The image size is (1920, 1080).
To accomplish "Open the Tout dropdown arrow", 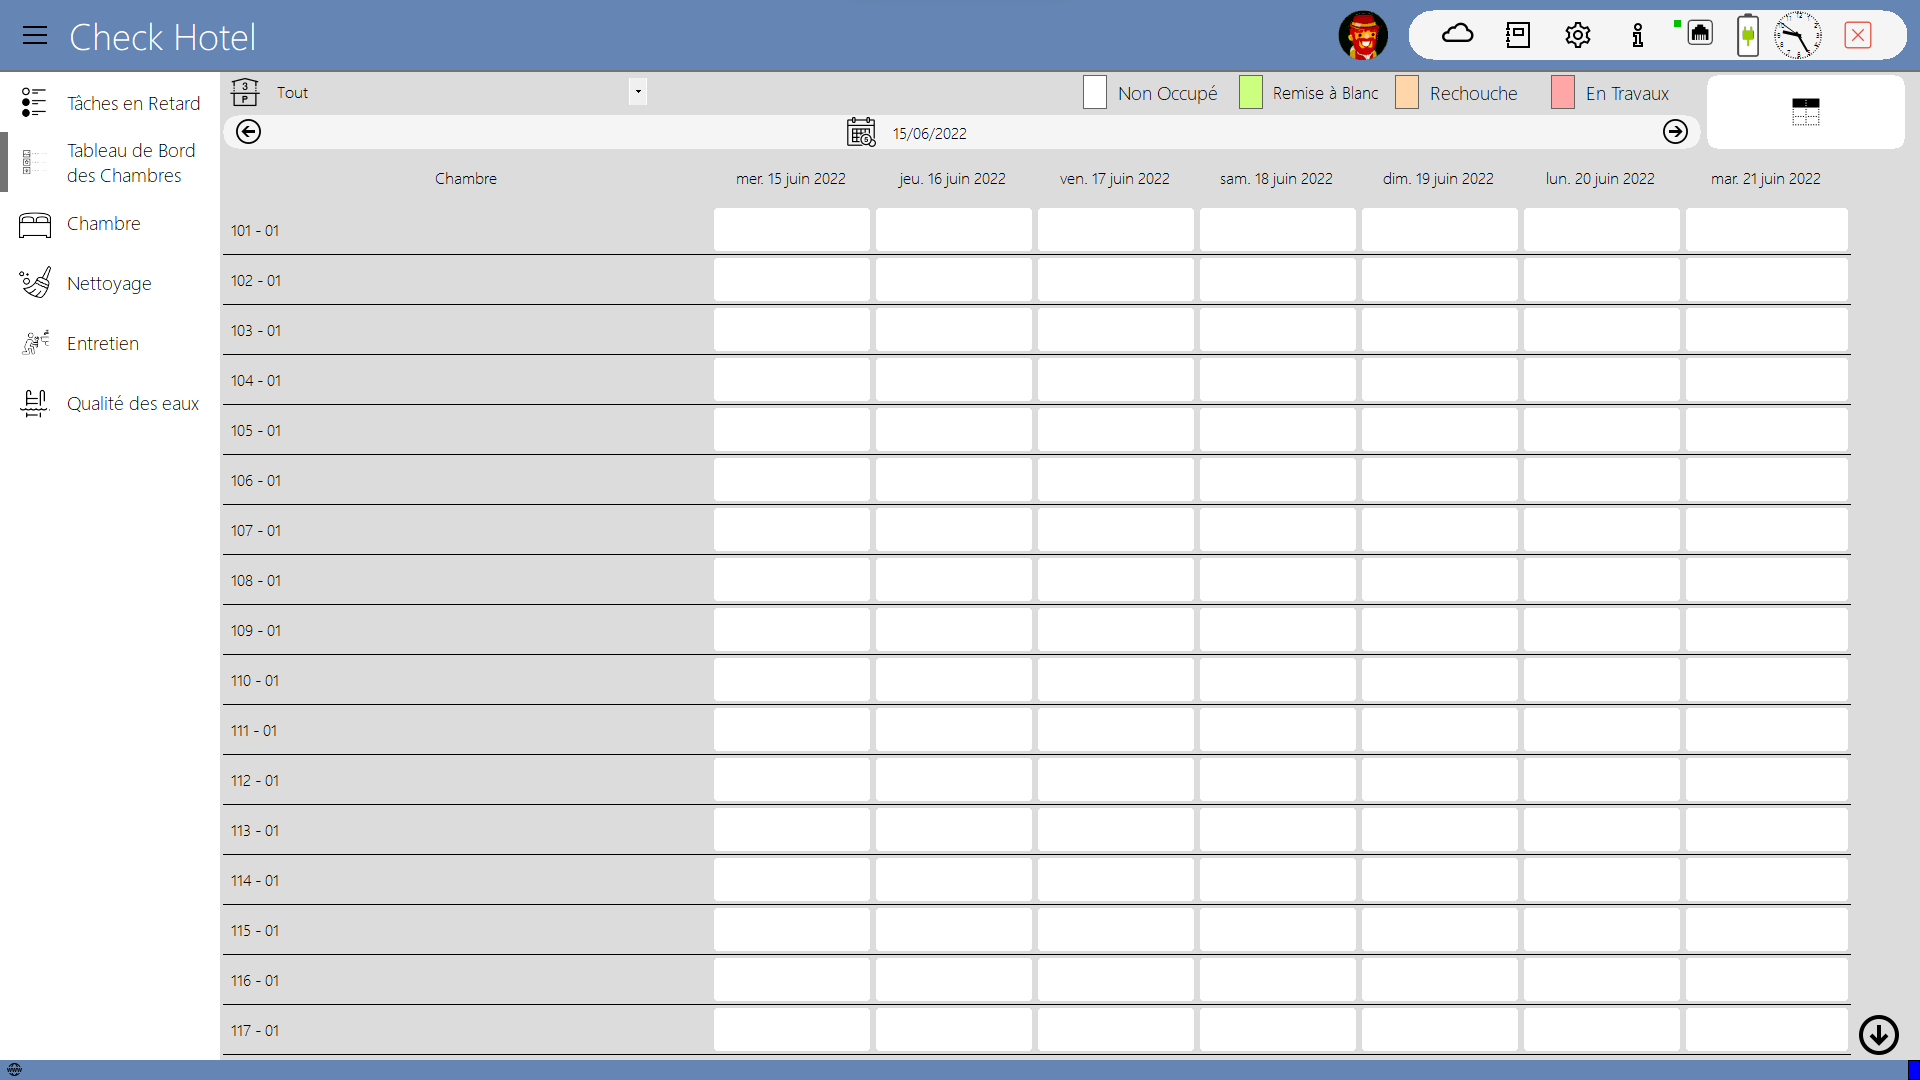I will pyautogui.click(x=638, y=92).
